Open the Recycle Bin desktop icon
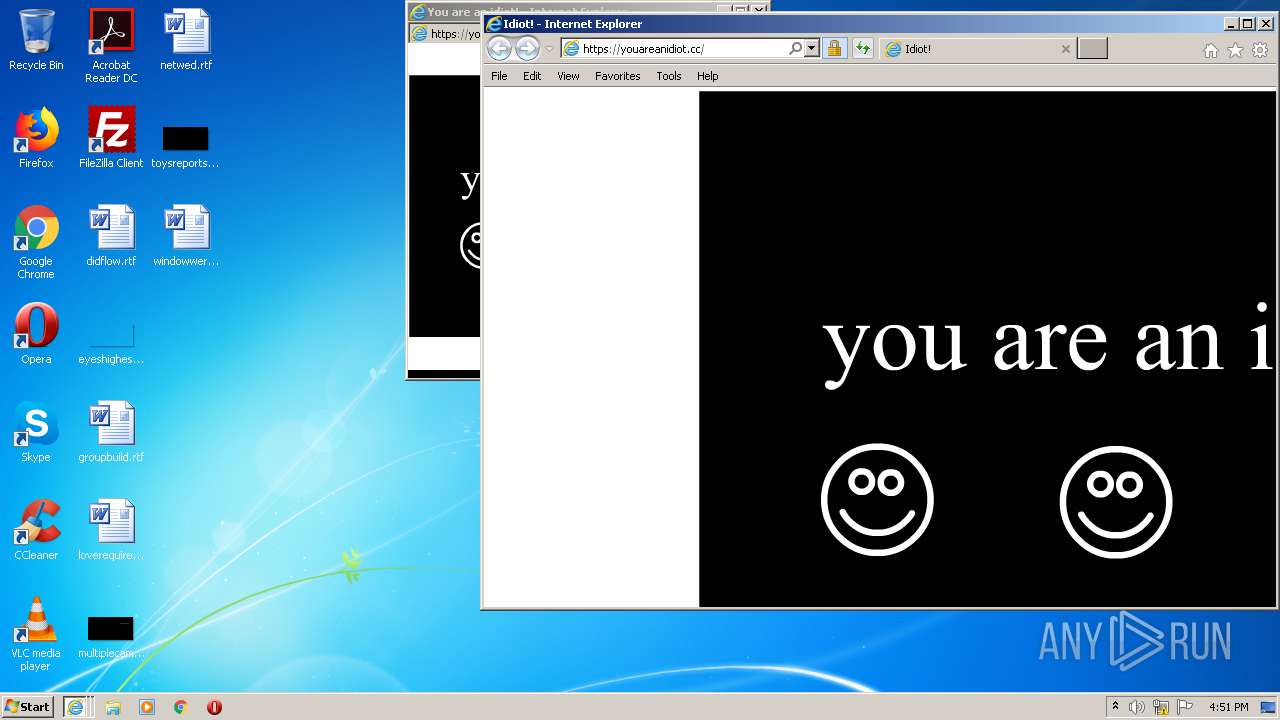1280x720 pixels. tap(36, 40)
